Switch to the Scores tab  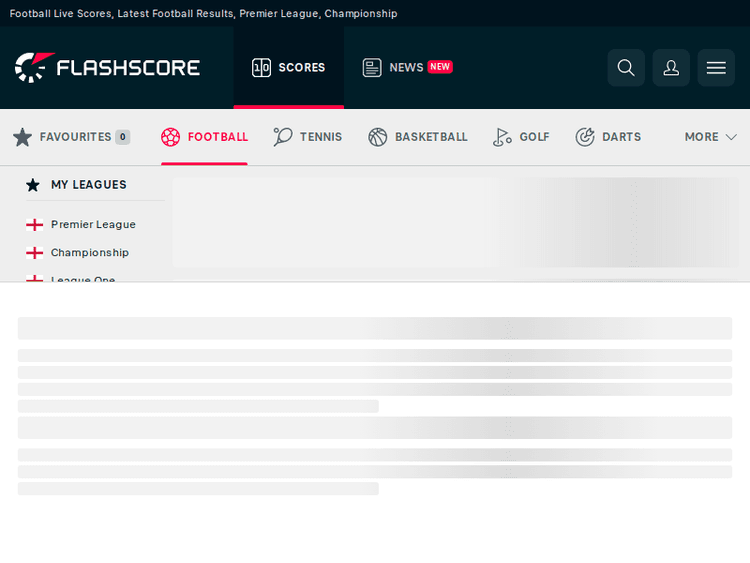click(x=288, y=67)
